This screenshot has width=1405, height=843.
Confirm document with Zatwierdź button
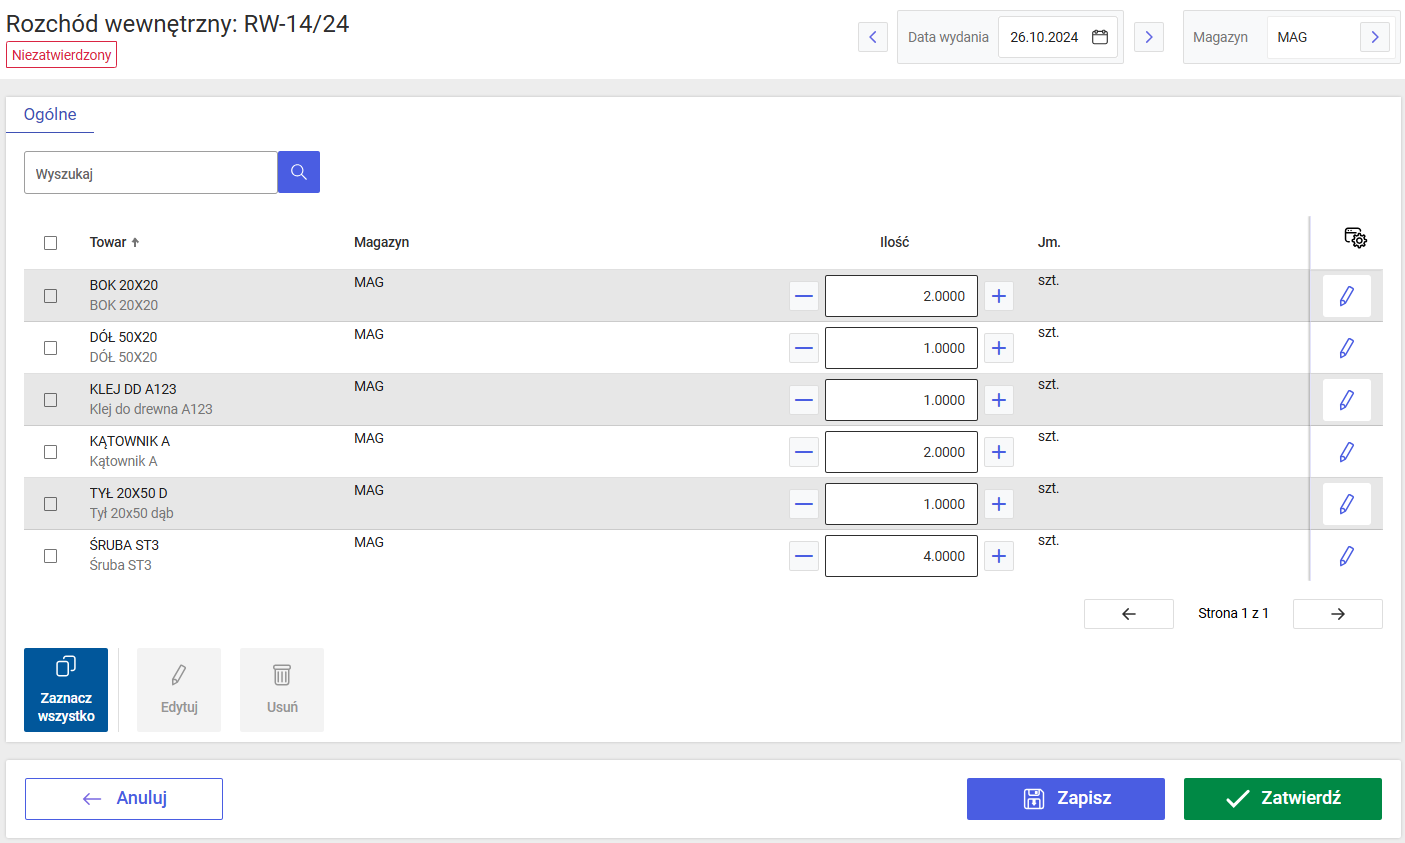click(x=1283, y=799)
